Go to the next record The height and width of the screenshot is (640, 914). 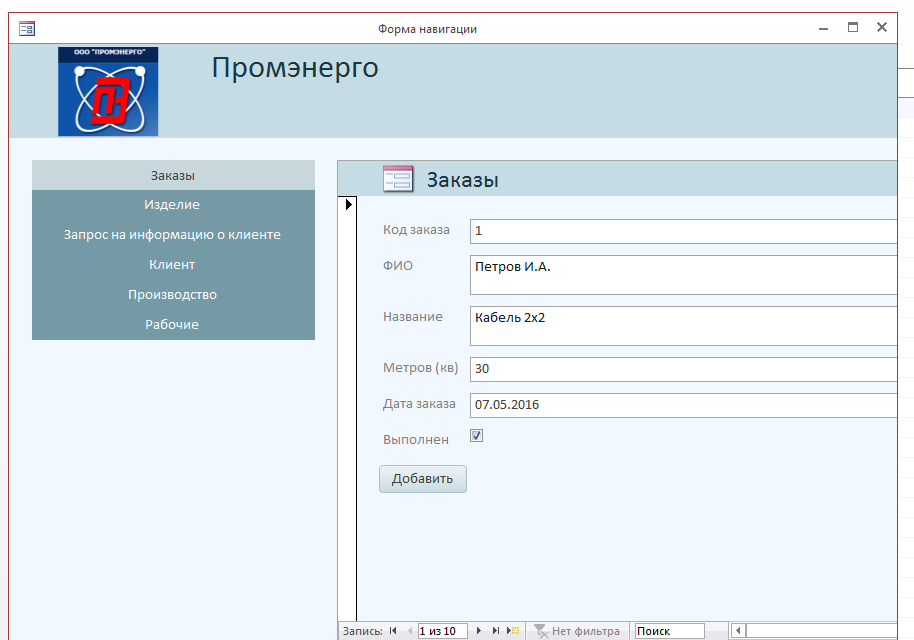[479, 631]
